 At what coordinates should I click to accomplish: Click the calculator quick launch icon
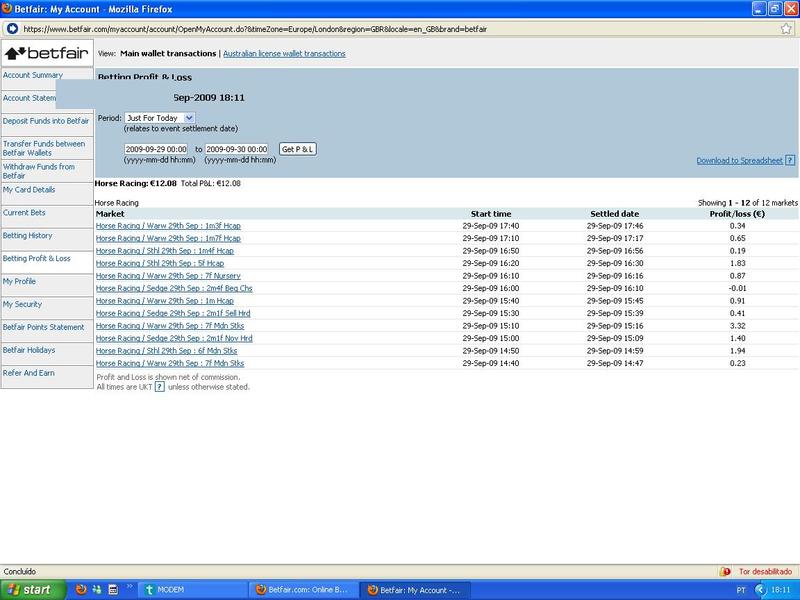point(113,590)
